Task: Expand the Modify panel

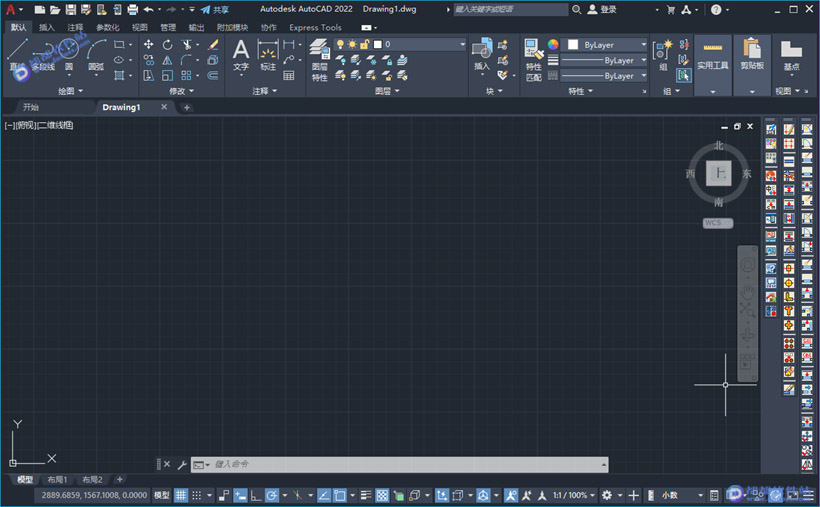Action: click(181, 91)
